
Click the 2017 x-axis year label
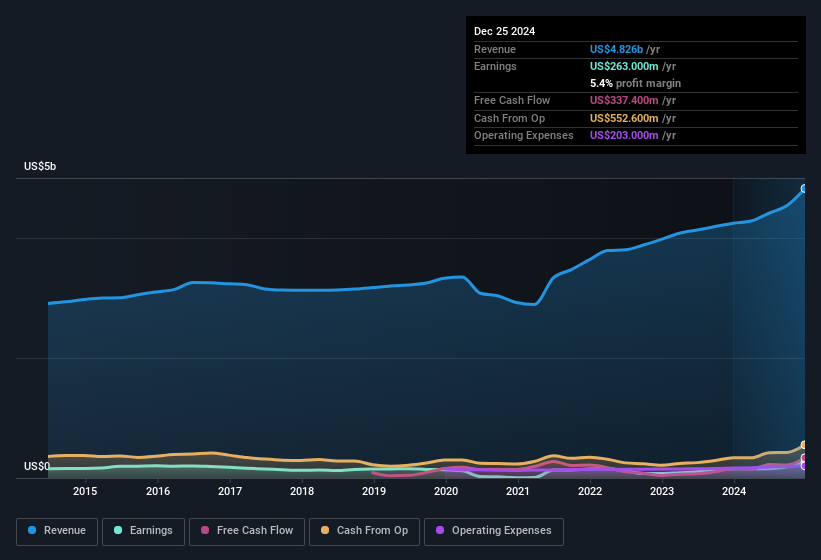(x=230, y=491)
